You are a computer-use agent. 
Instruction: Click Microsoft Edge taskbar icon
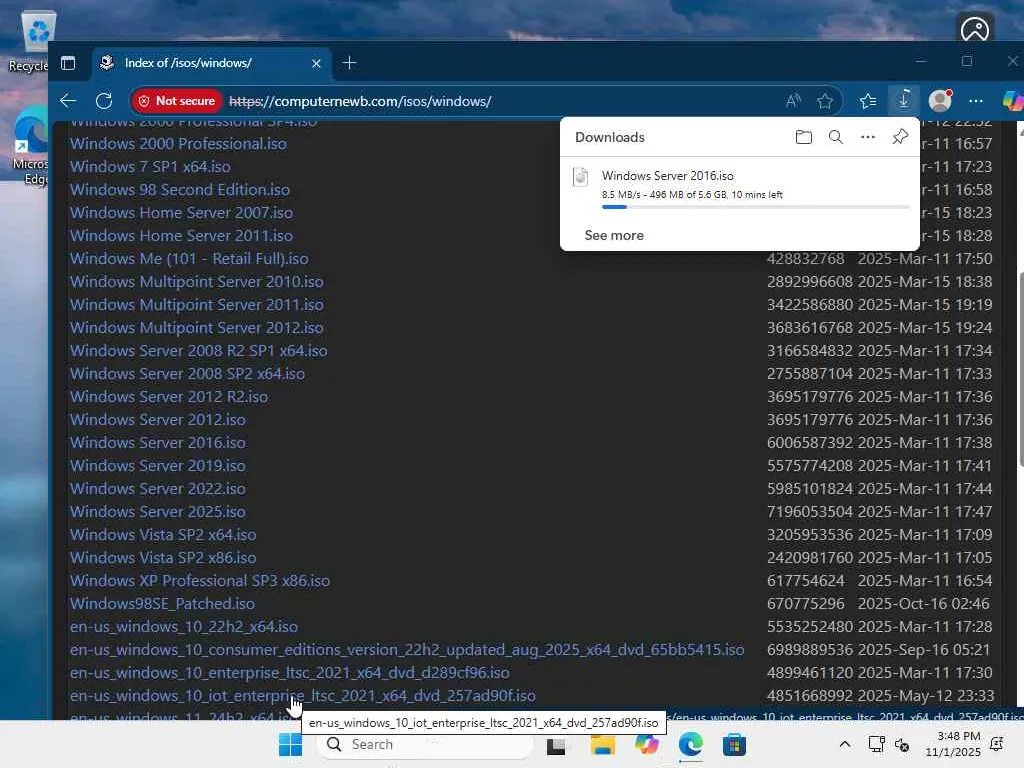(x=690, y=744)
